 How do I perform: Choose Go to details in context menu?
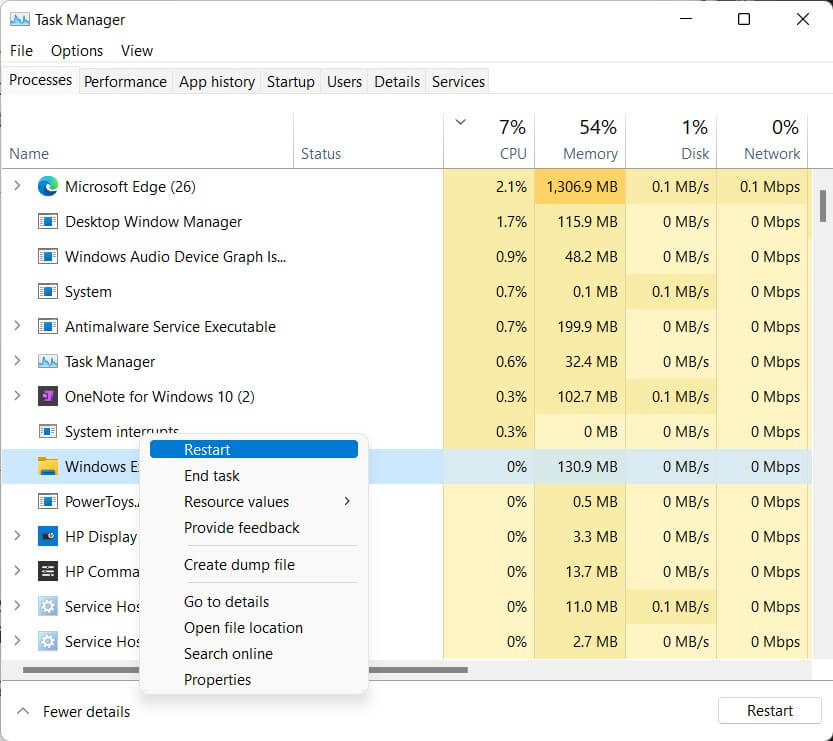pos(254,601)
